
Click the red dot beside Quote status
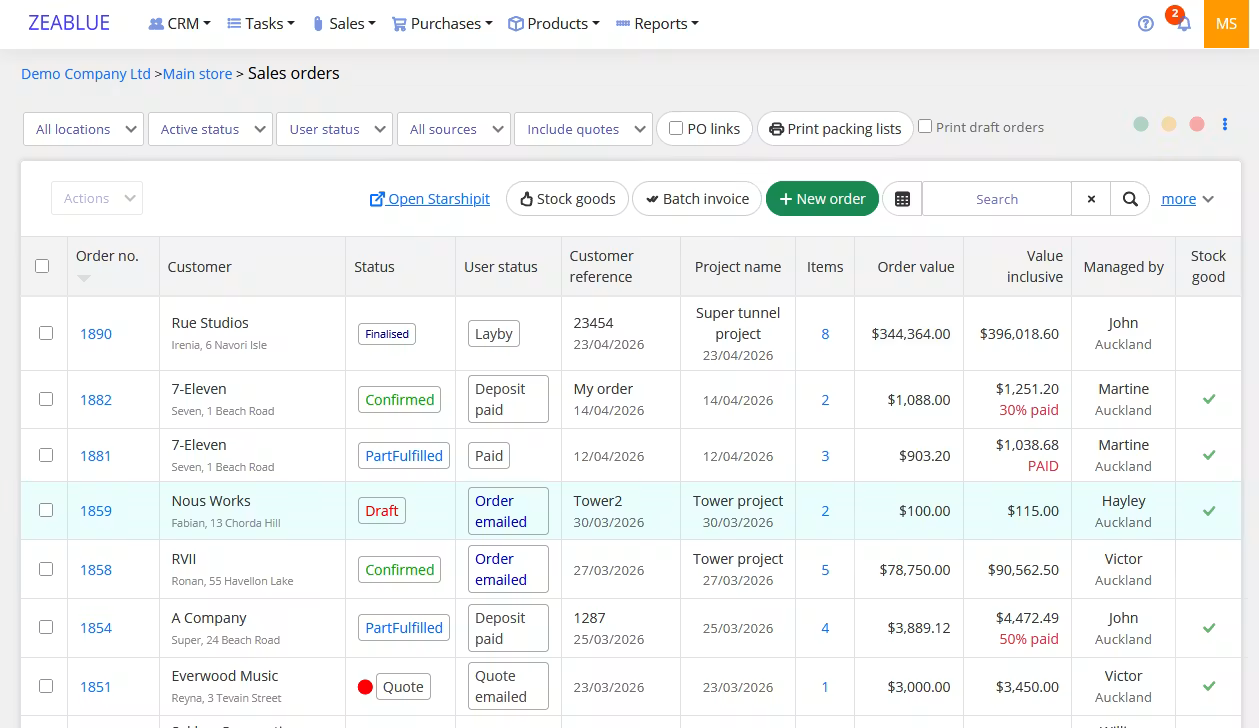click(x=365, y=687)
